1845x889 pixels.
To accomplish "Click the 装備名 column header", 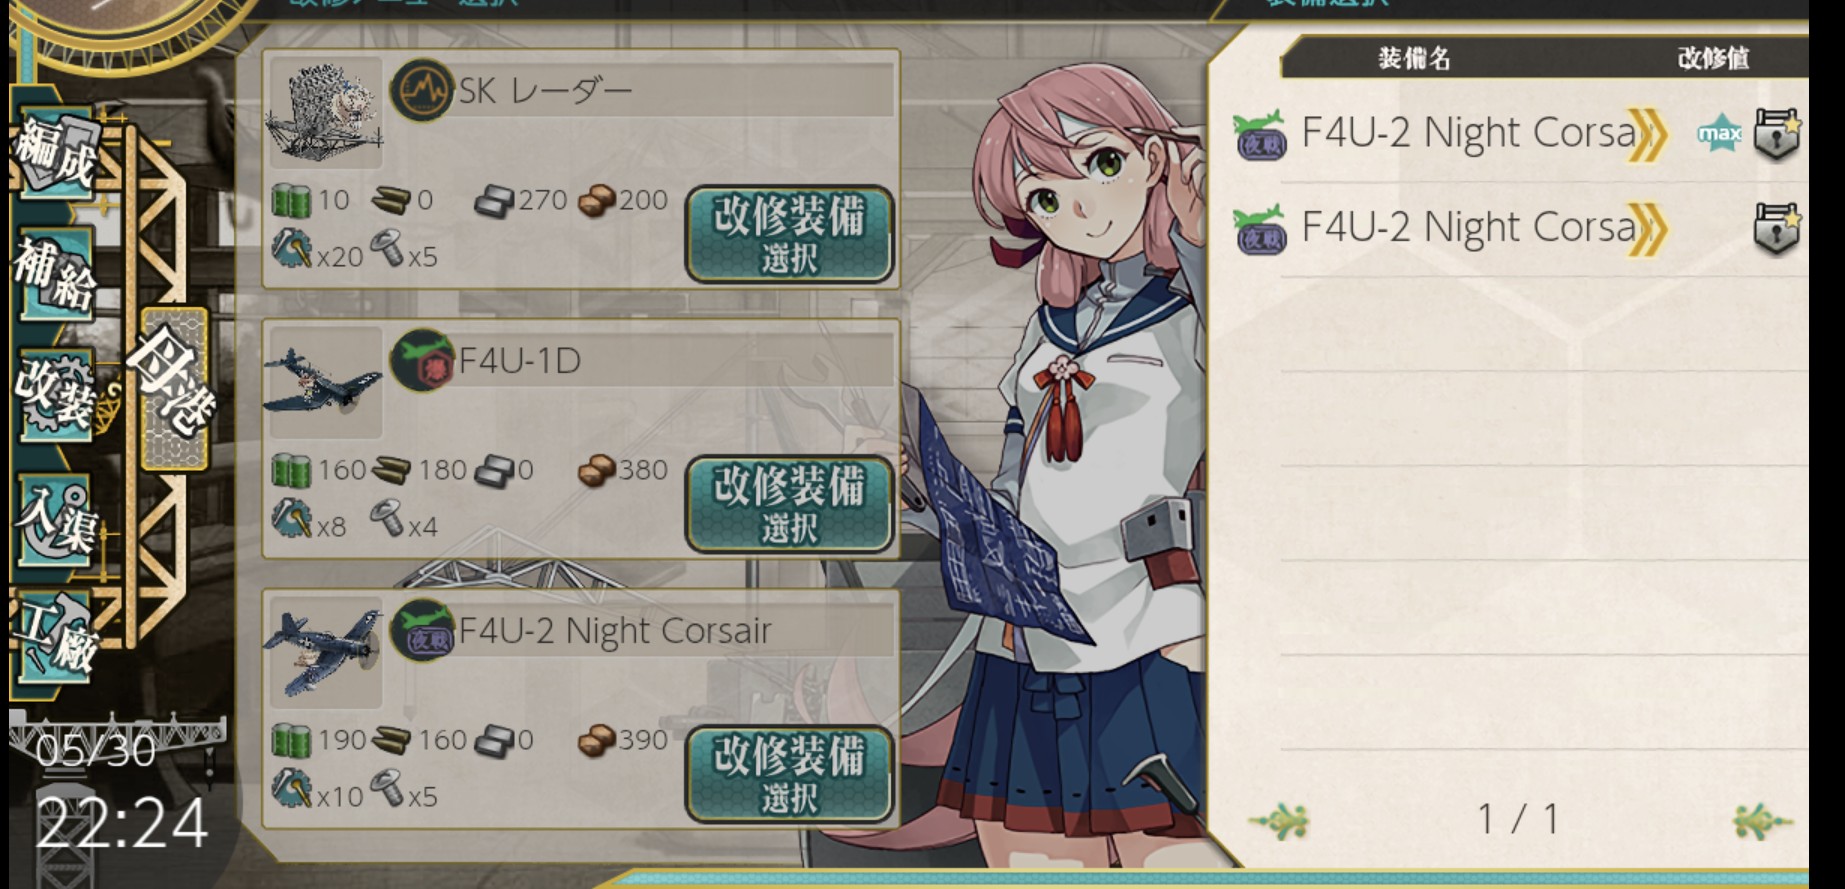I will point(1414,58).
